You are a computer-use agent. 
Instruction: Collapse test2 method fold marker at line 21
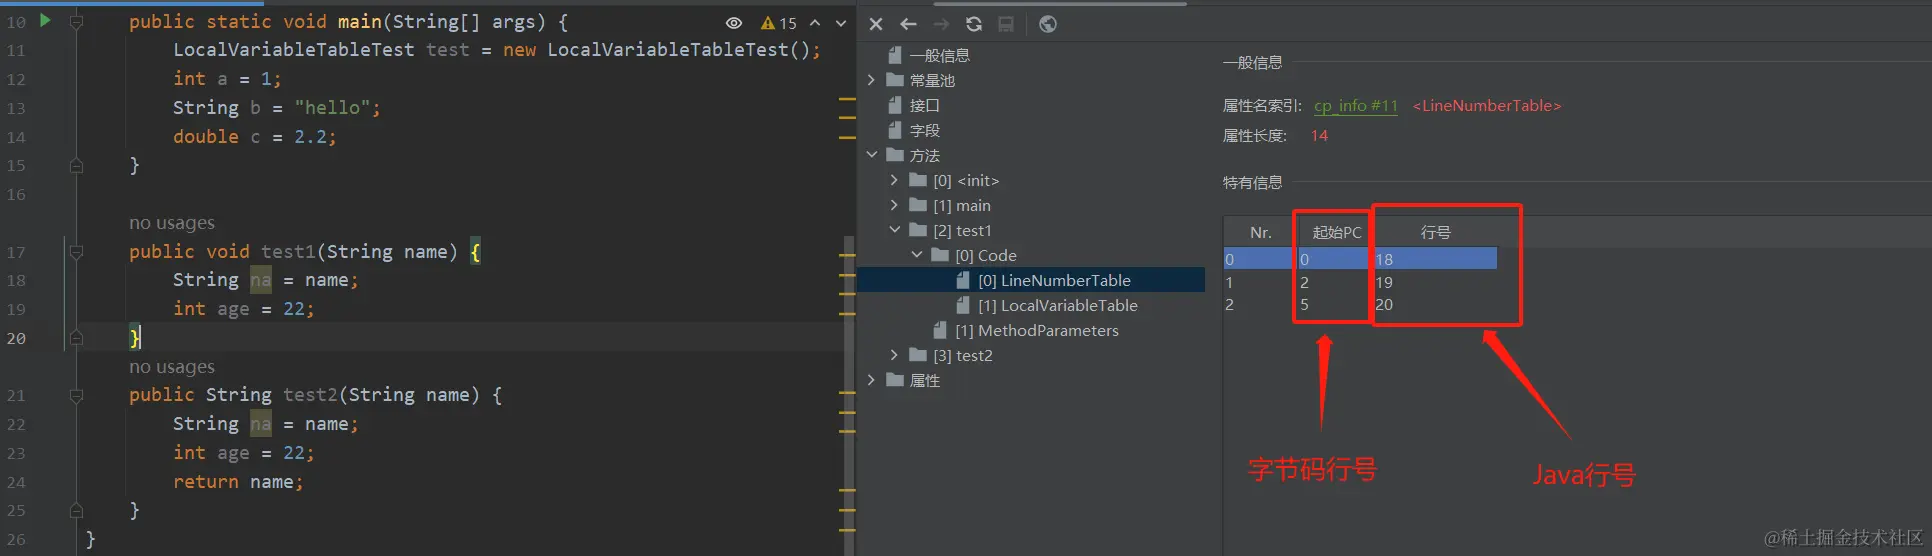[76, 395]
